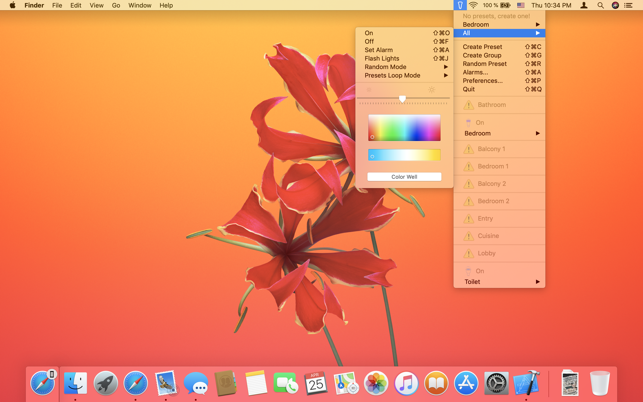The width and height of the screenshot is (643, 402).
Task: Click the Bedroom 2 light entry
Action: coord(499,201)
